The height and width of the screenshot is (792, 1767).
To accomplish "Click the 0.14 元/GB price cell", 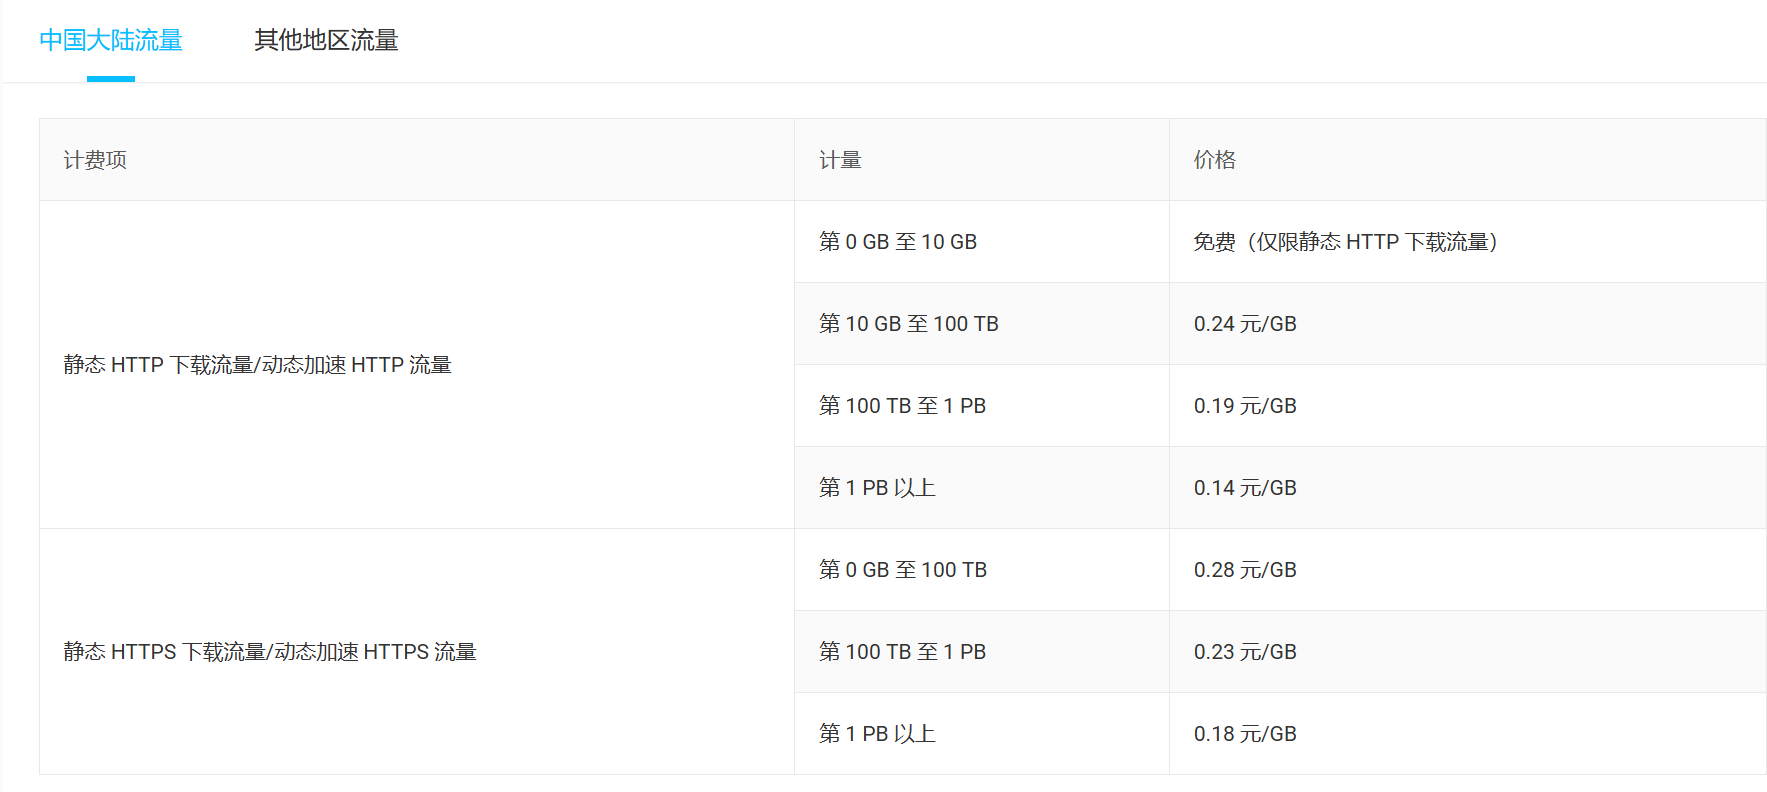I will [x=1244, y=488].
